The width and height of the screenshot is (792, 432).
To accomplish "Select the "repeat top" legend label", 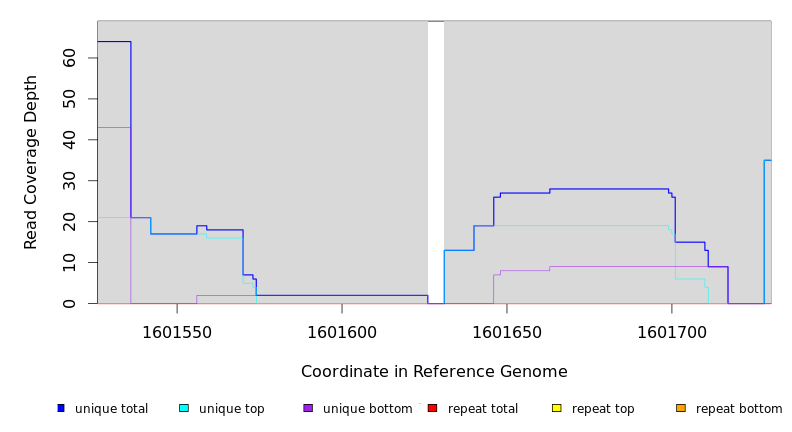I will point(603,409).
